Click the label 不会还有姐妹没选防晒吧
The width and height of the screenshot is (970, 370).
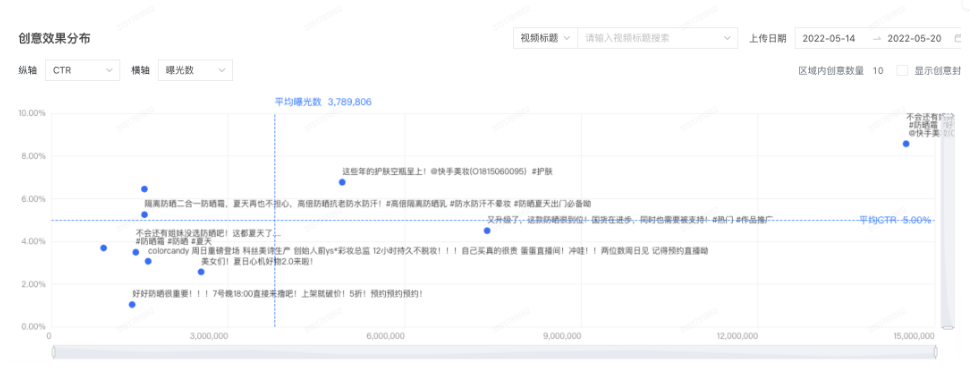(x=208, y=234)
